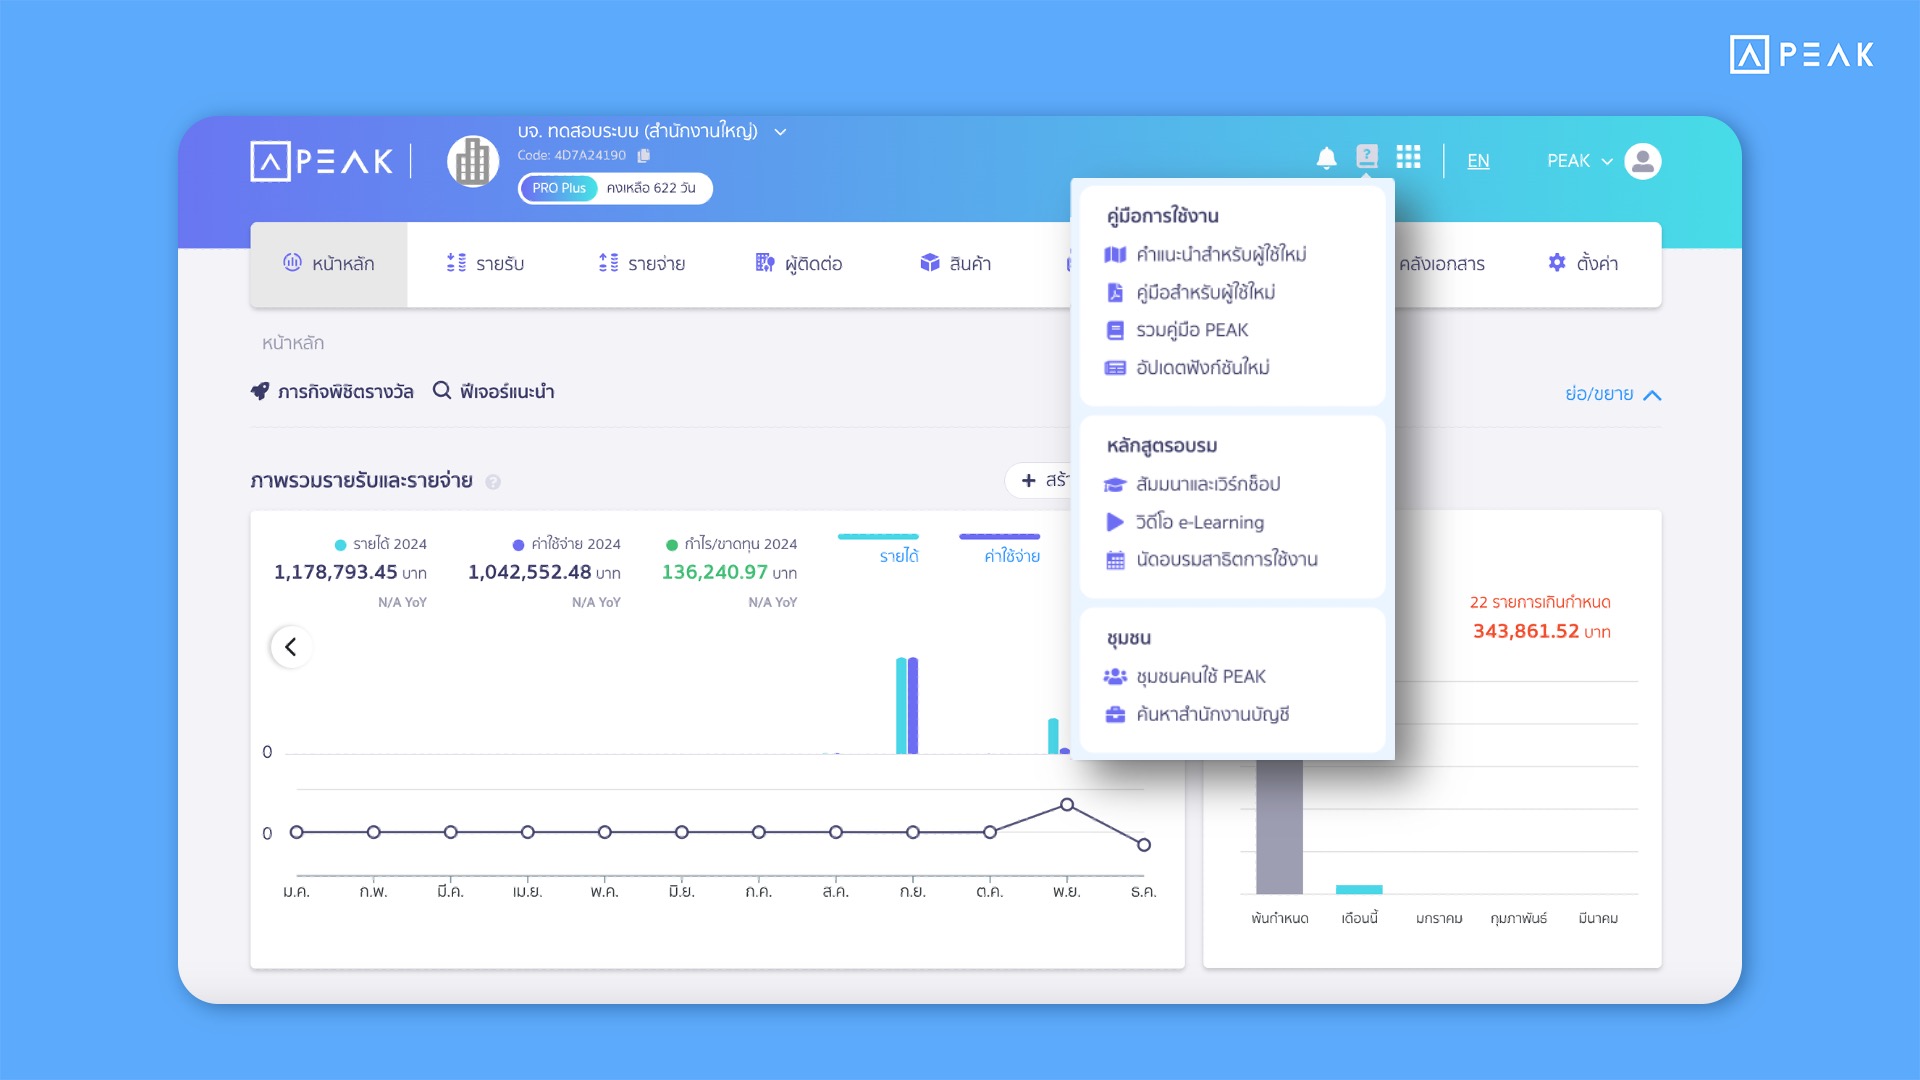1920x1080 pixels.
Task: Click the gear icon for ตั้งค่า
Action: click(x=1557, y=262)
